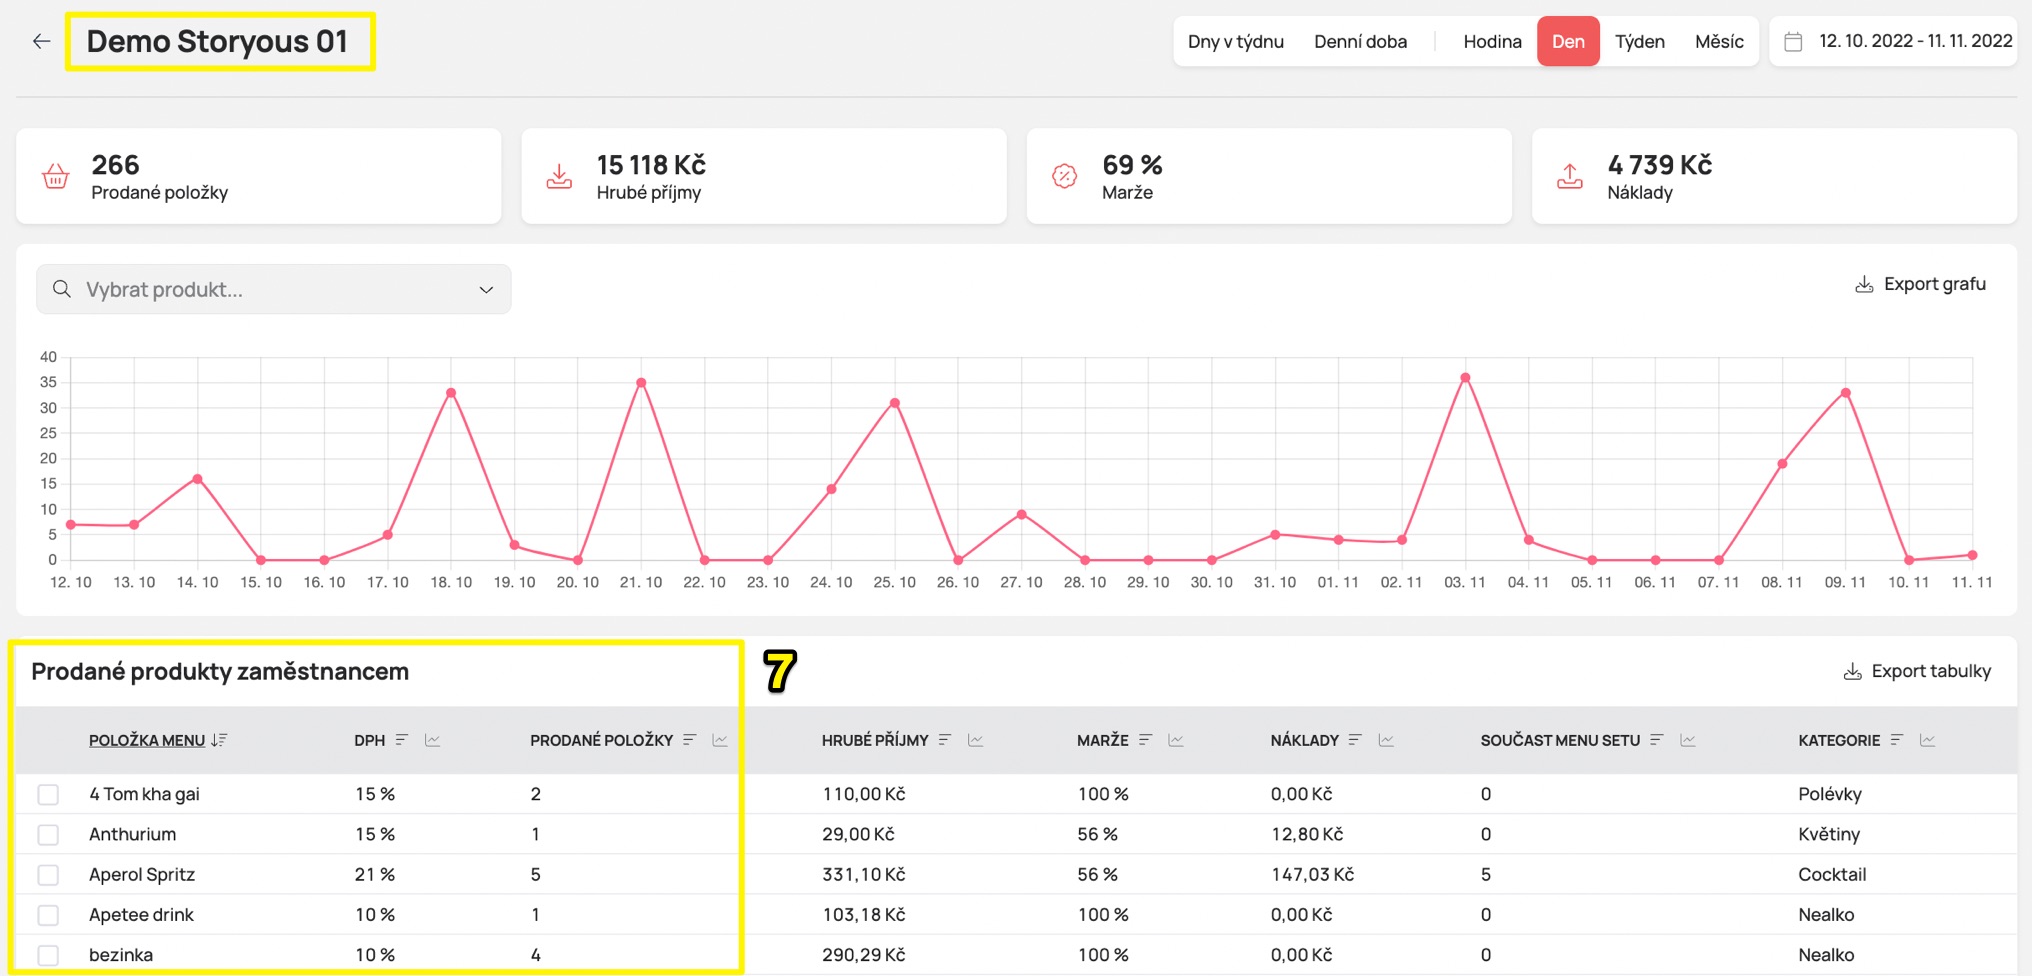Screen dimensions: 2032x976
Task: Open filter icon for Náklady column
Action: click(x=1355, y=740)
